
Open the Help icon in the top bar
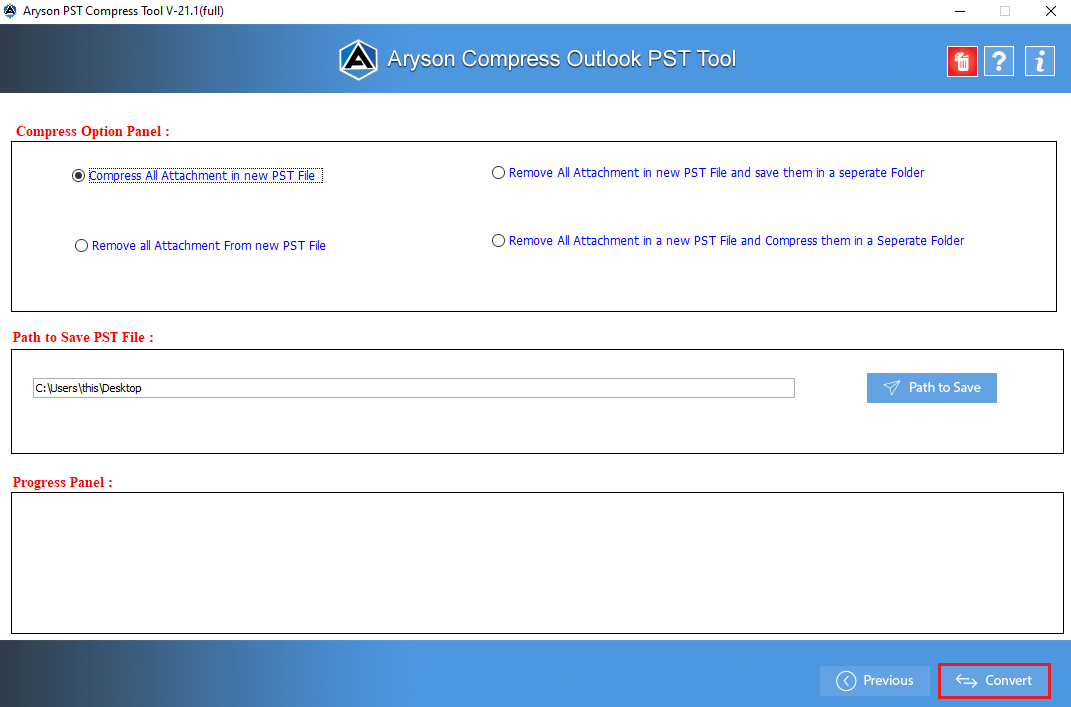pyautogui.click(x=999, y=61)
